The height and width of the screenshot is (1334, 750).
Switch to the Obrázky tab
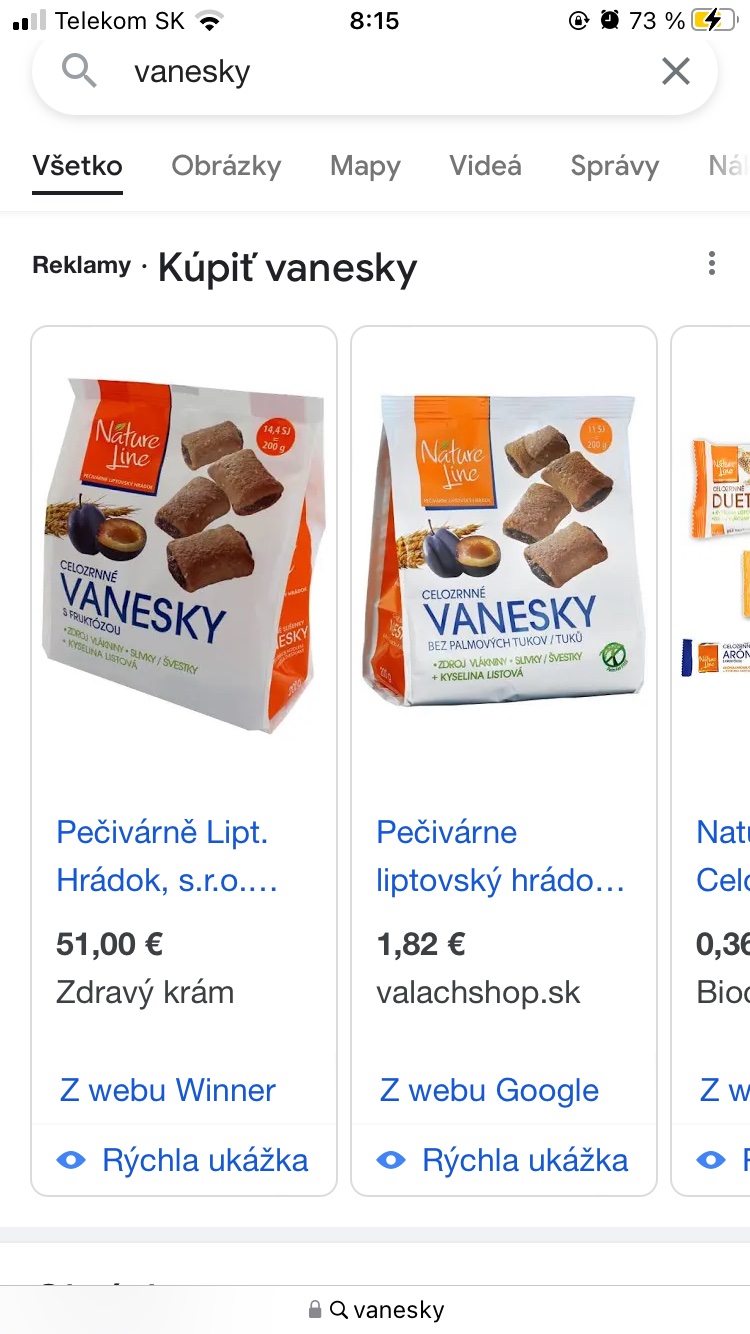click(226, 166)
